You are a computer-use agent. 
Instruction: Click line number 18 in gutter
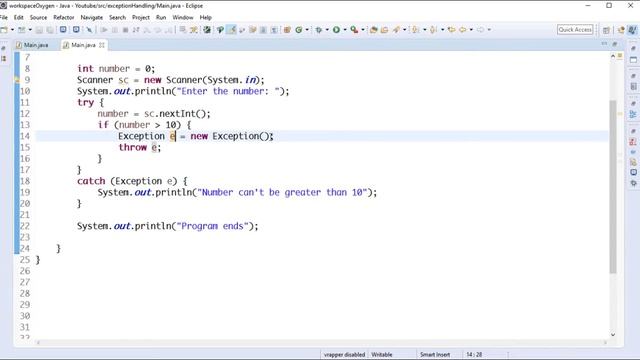click(x=25, y=181)
